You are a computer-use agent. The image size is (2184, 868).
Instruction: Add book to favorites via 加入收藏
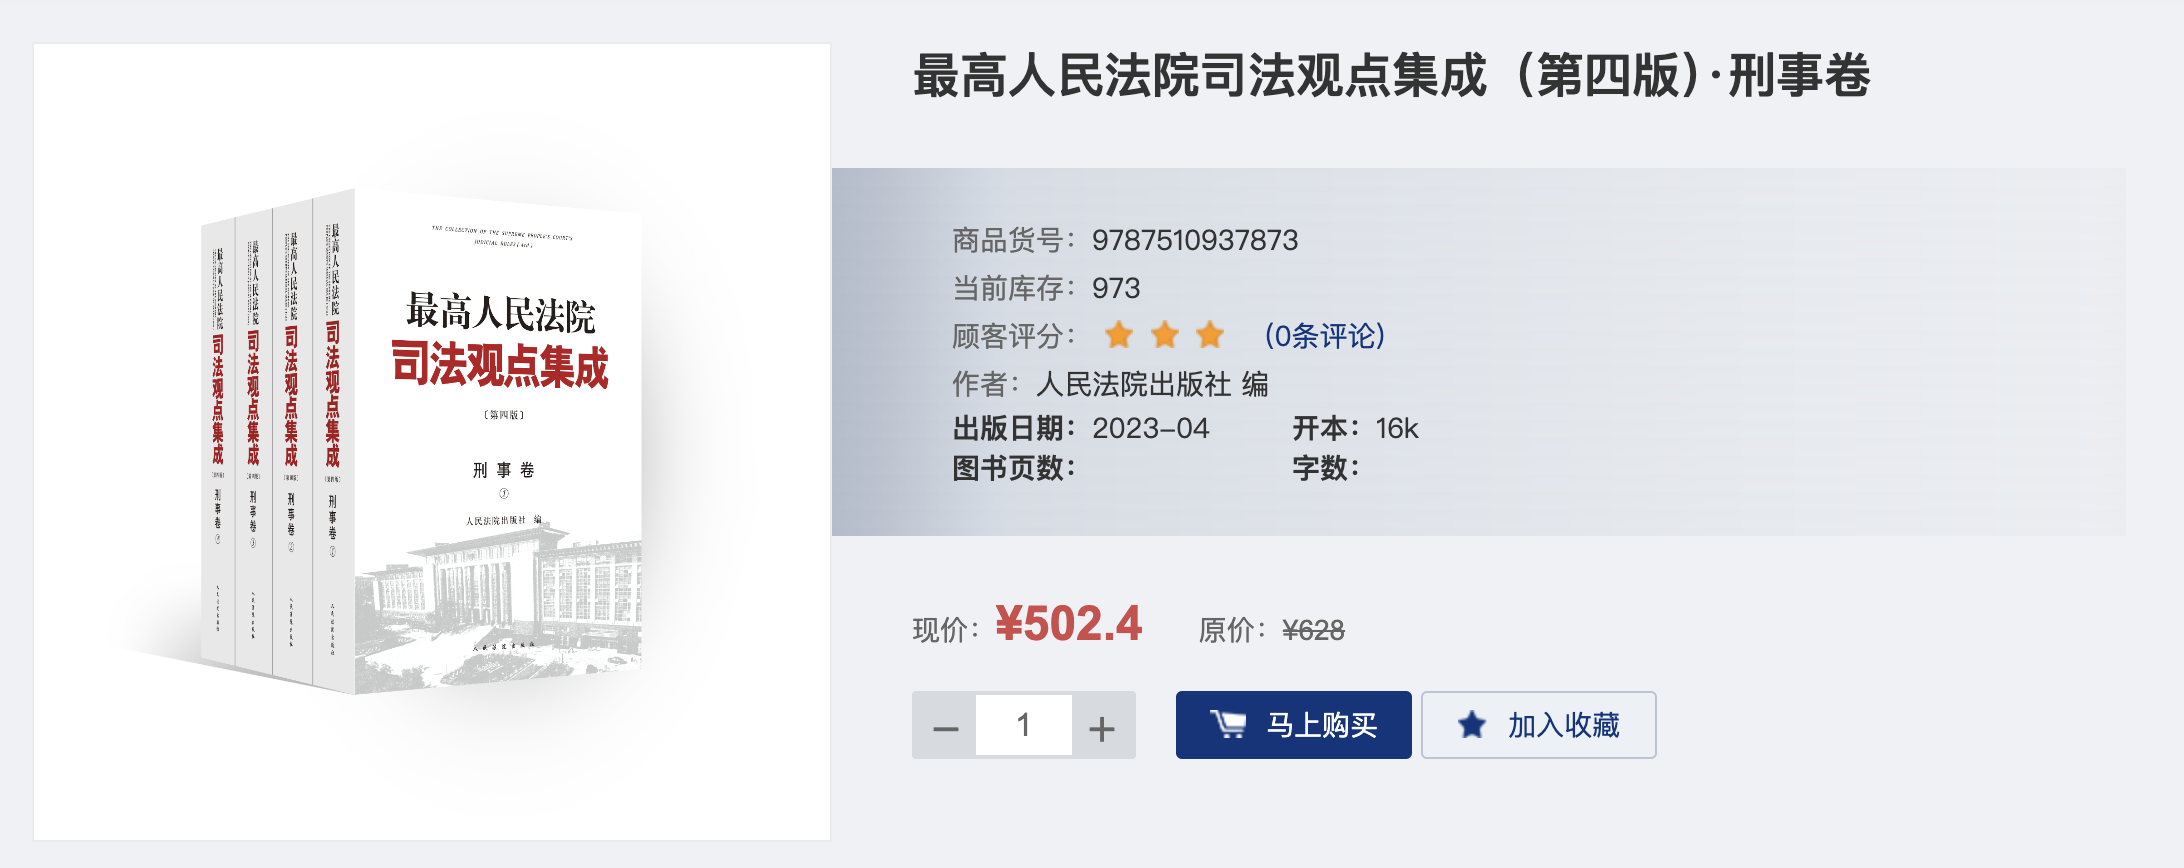pyautogui.click(x=1538, y=725)
